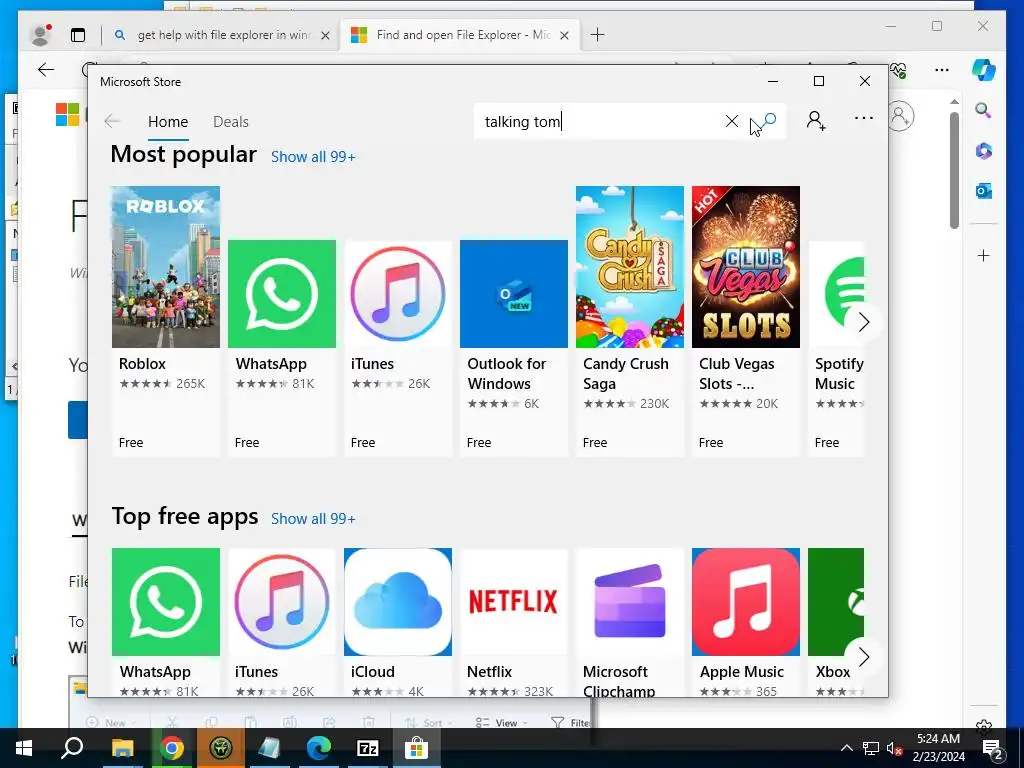Click the Edge browser back arrow

click(46, 70)
